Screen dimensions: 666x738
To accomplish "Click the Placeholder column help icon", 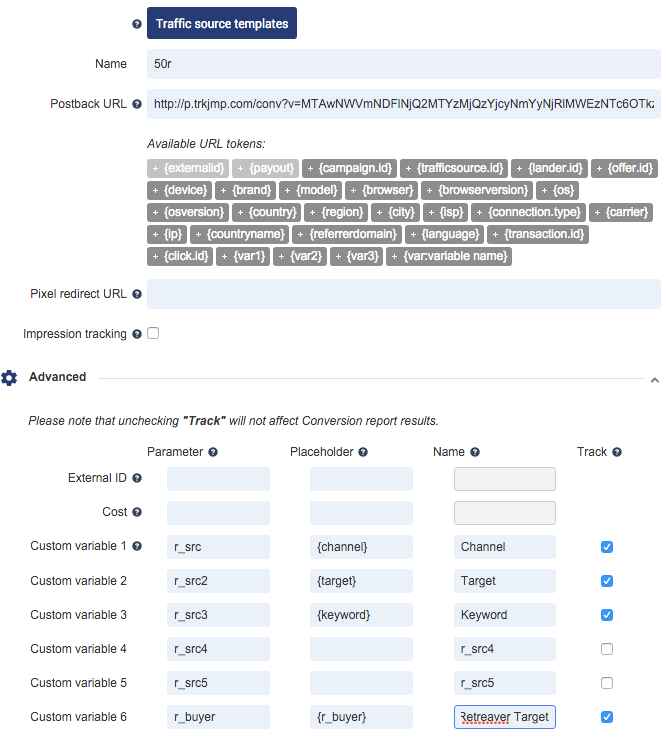I will pos(364,452).
